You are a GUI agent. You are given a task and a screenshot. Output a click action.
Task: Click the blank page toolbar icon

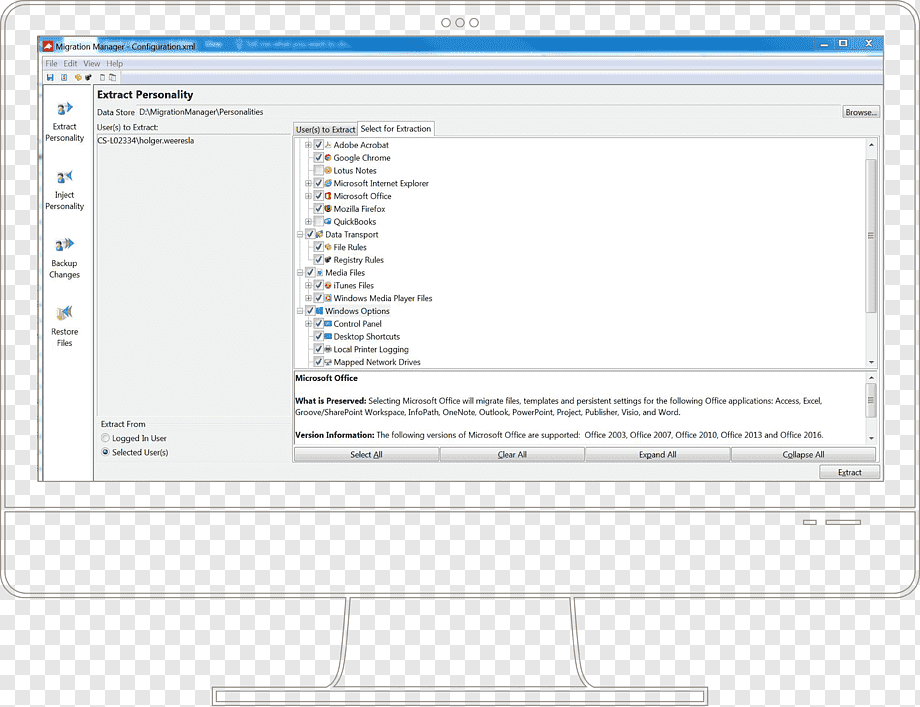(x=103, y=77)
